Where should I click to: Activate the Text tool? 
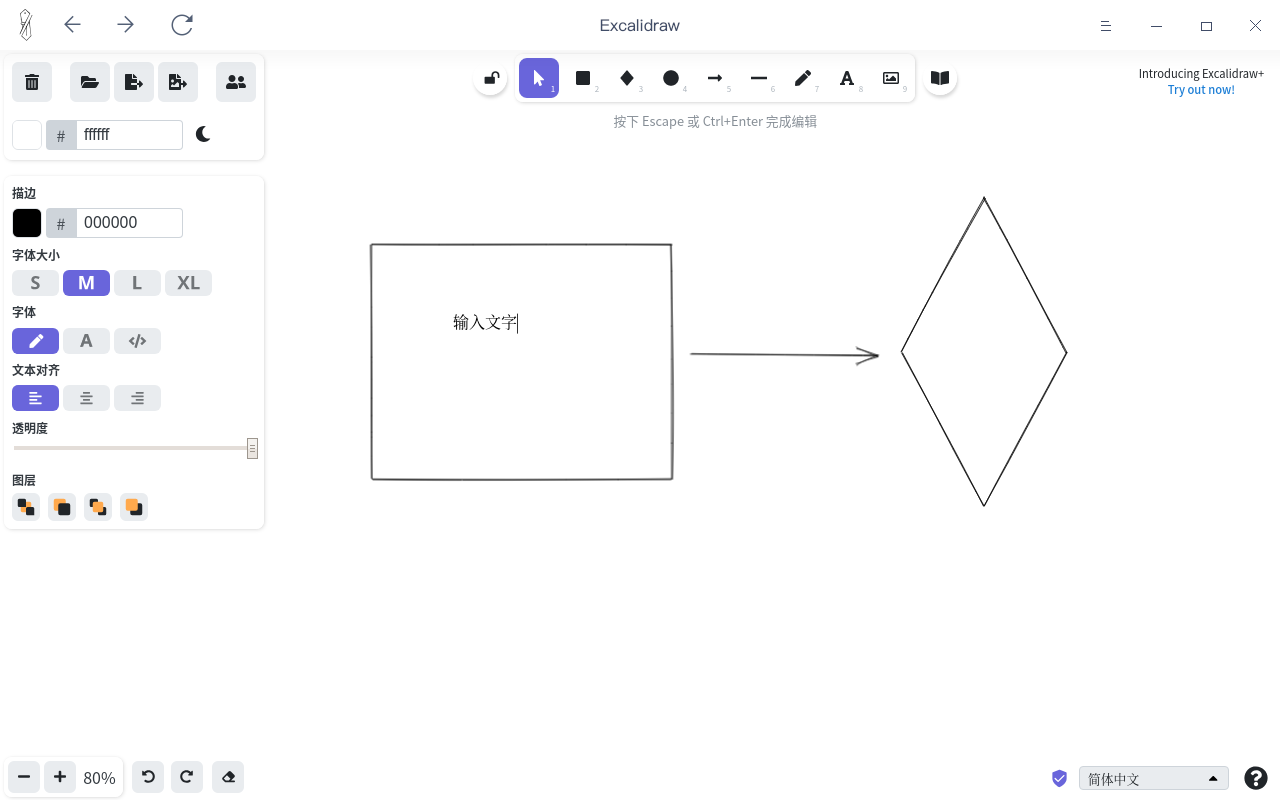[x=847, y=78]
